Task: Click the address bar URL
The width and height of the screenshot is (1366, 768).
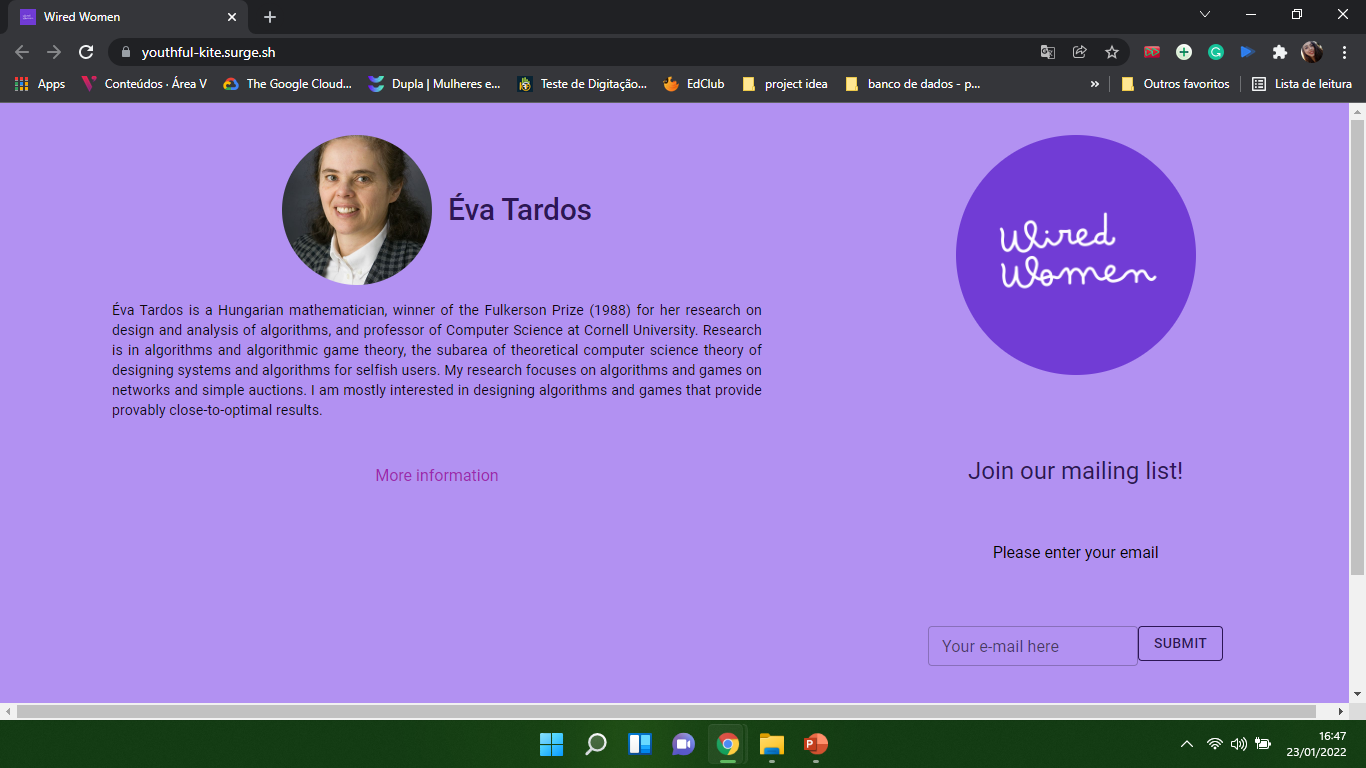Action: pyautogui.click(x=208, y=52)
